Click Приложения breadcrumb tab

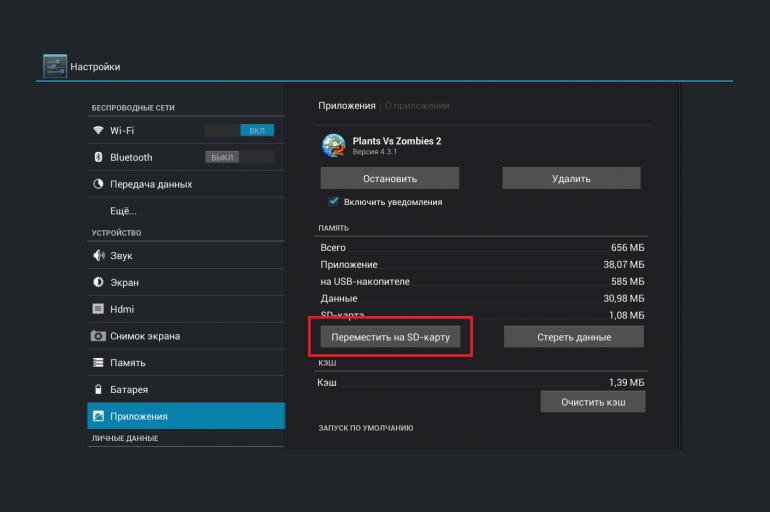coord(347,106)
